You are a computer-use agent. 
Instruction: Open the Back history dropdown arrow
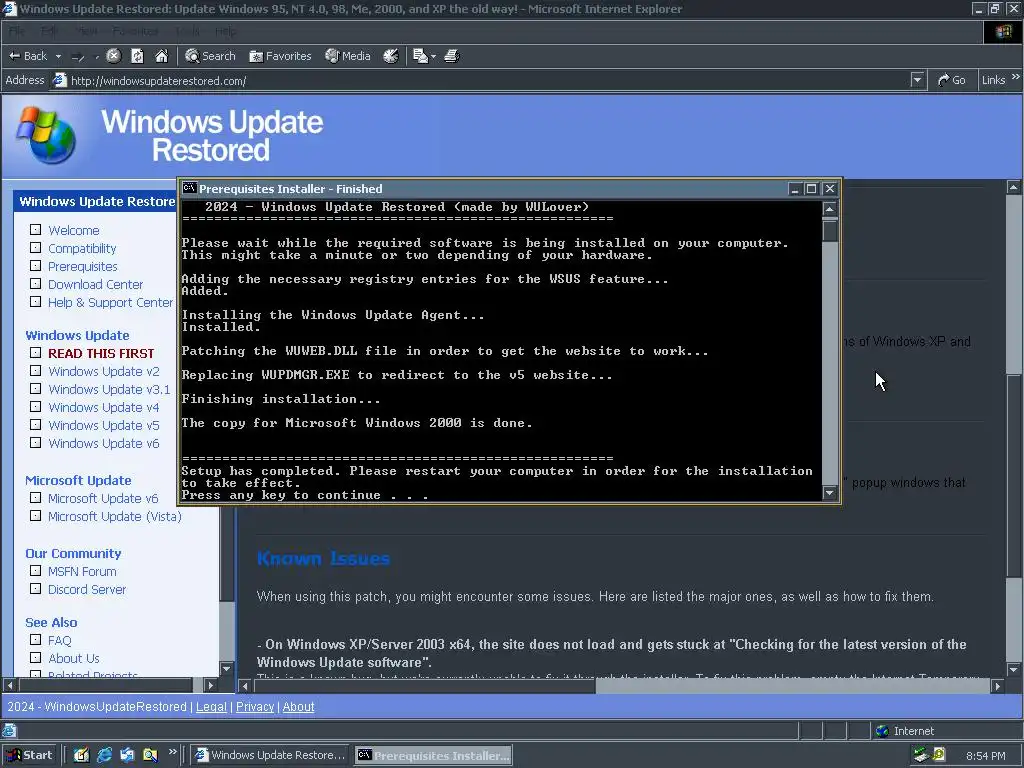tap(58, 57)
